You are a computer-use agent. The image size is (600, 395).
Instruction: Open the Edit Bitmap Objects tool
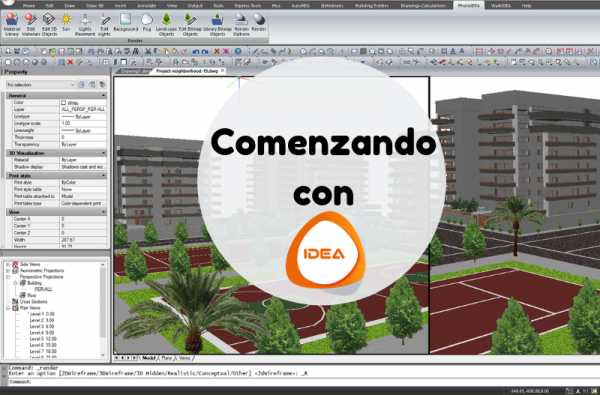(190, 24)
